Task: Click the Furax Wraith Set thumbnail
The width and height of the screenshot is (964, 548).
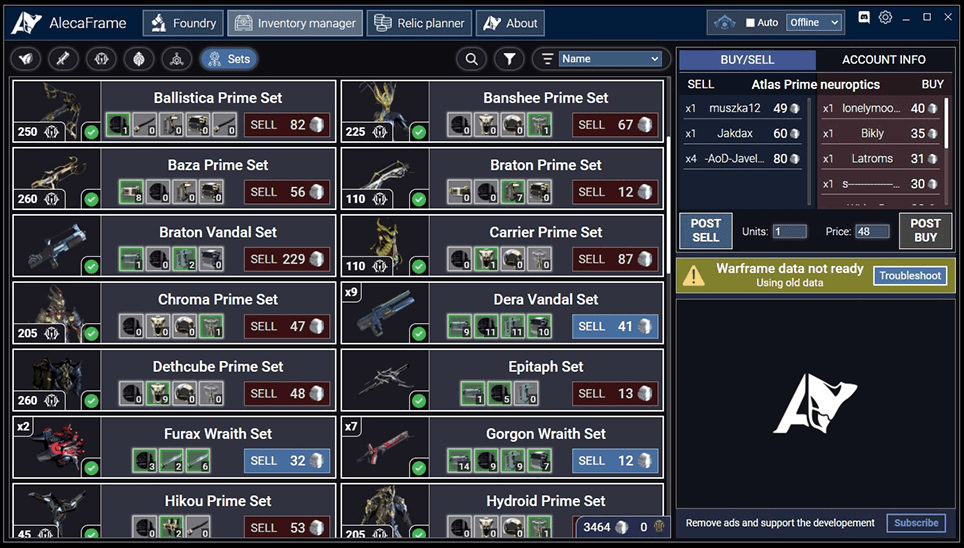Action: pyautogui.click(x=57, y=447)
